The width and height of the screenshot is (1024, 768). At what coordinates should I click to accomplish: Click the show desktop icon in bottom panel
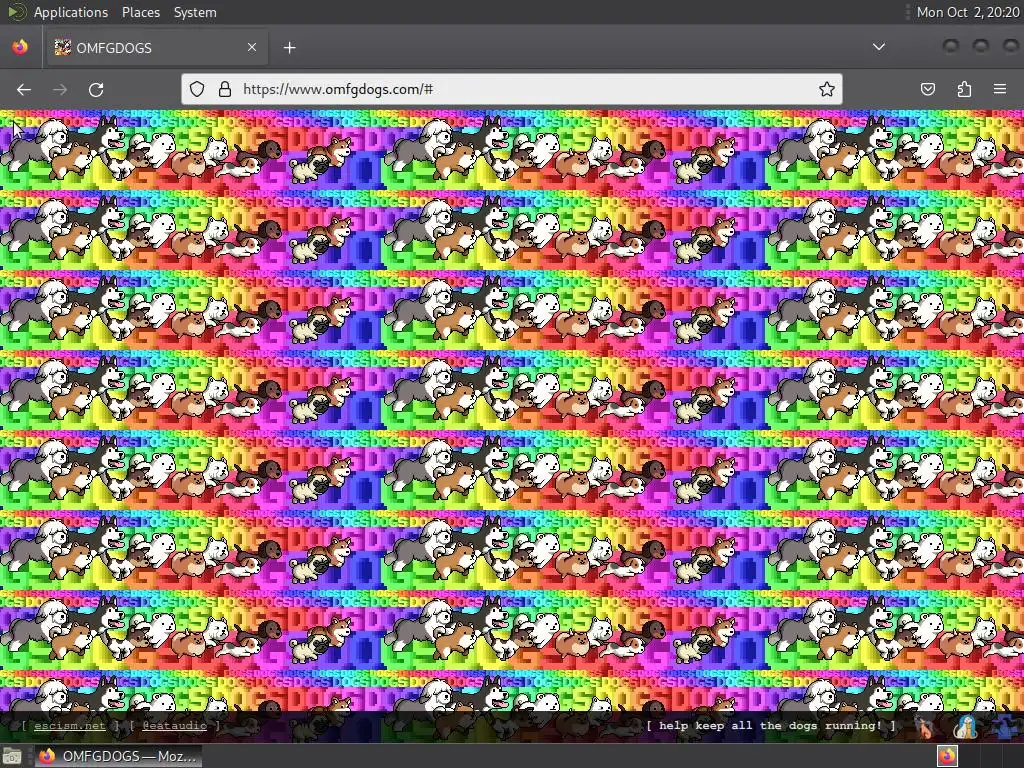(12, 756)
